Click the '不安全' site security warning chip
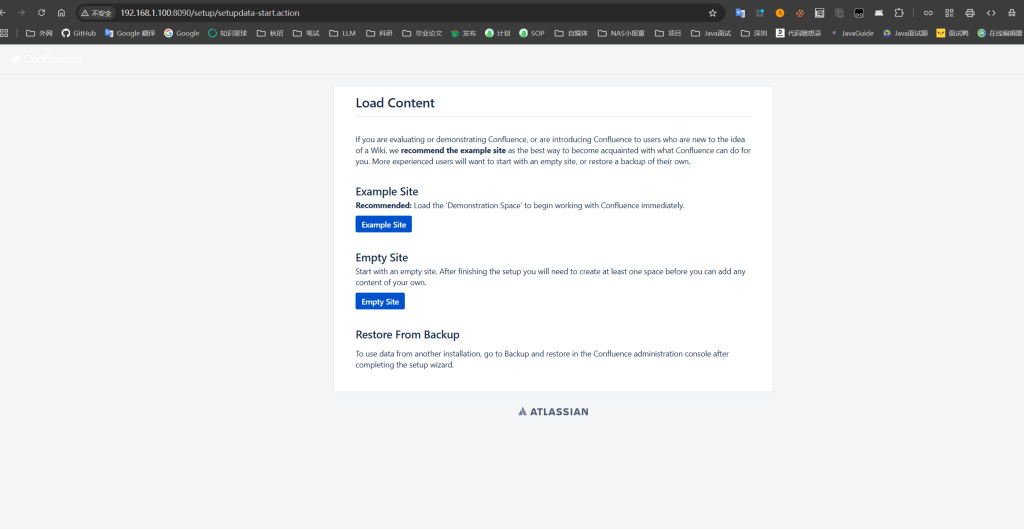 coord(96,13)
